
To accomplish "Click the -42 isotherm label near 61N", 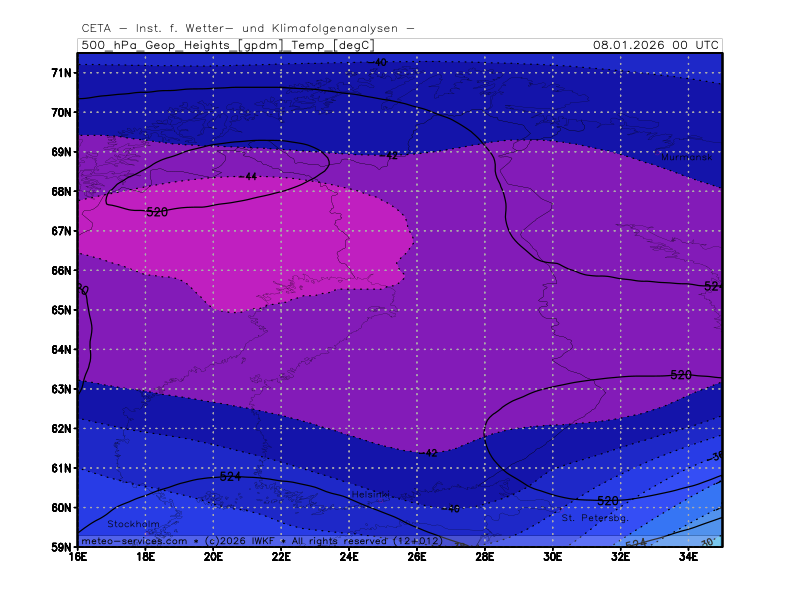I will click(430, 453).
